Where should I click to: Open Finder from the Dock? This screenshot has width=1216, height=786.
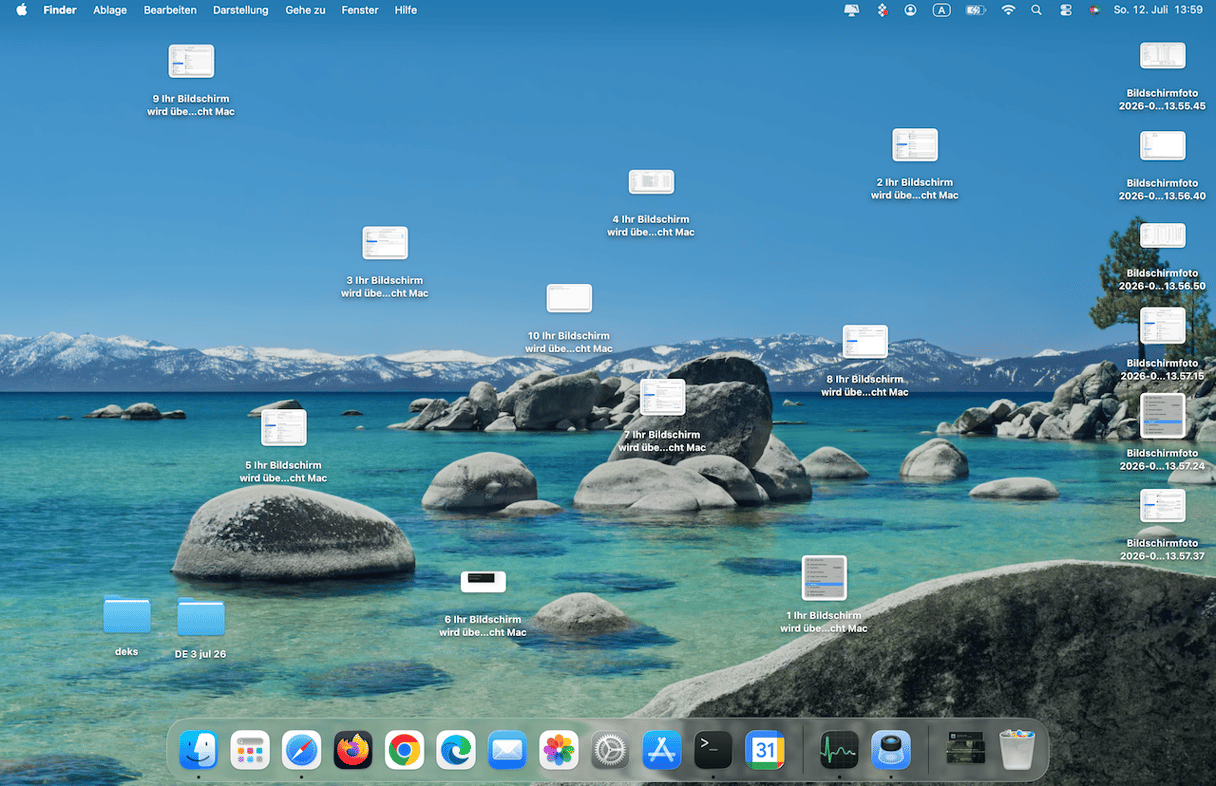tap(199, 750)
